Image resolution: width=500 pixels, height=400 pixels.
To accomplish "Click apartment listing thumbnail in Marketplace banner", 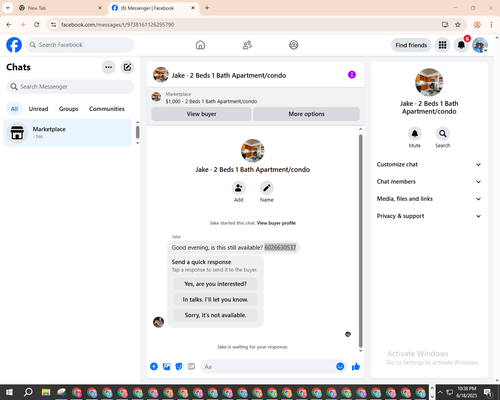I will (156, 97).
